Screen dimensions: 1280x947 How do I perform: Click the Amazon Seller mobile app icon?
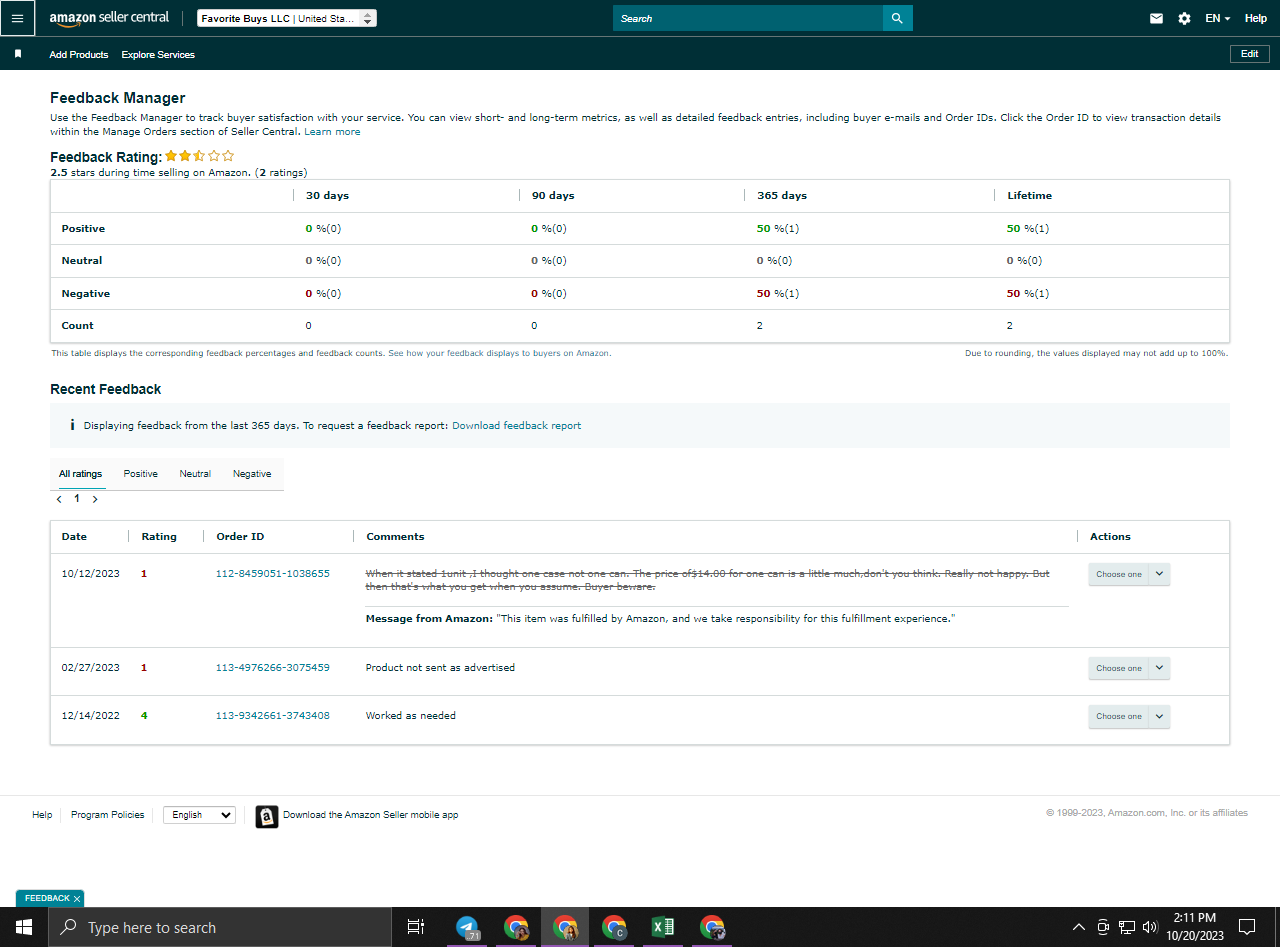[x=266, y=816]
